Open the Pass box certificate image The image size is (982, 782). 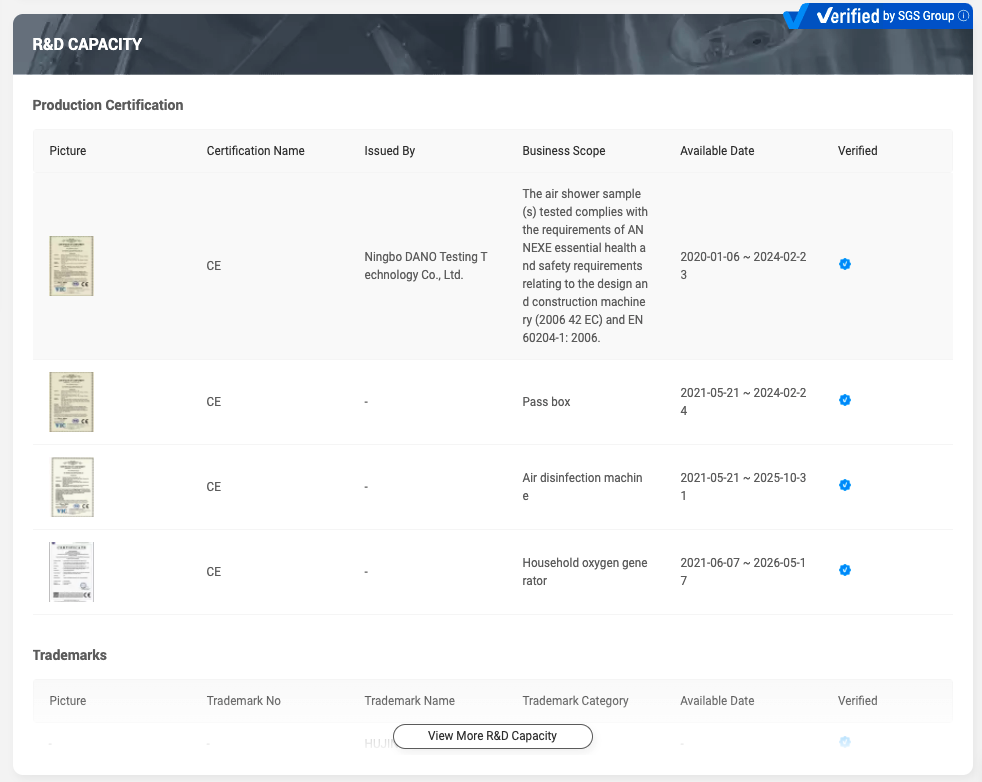point(71,402)
